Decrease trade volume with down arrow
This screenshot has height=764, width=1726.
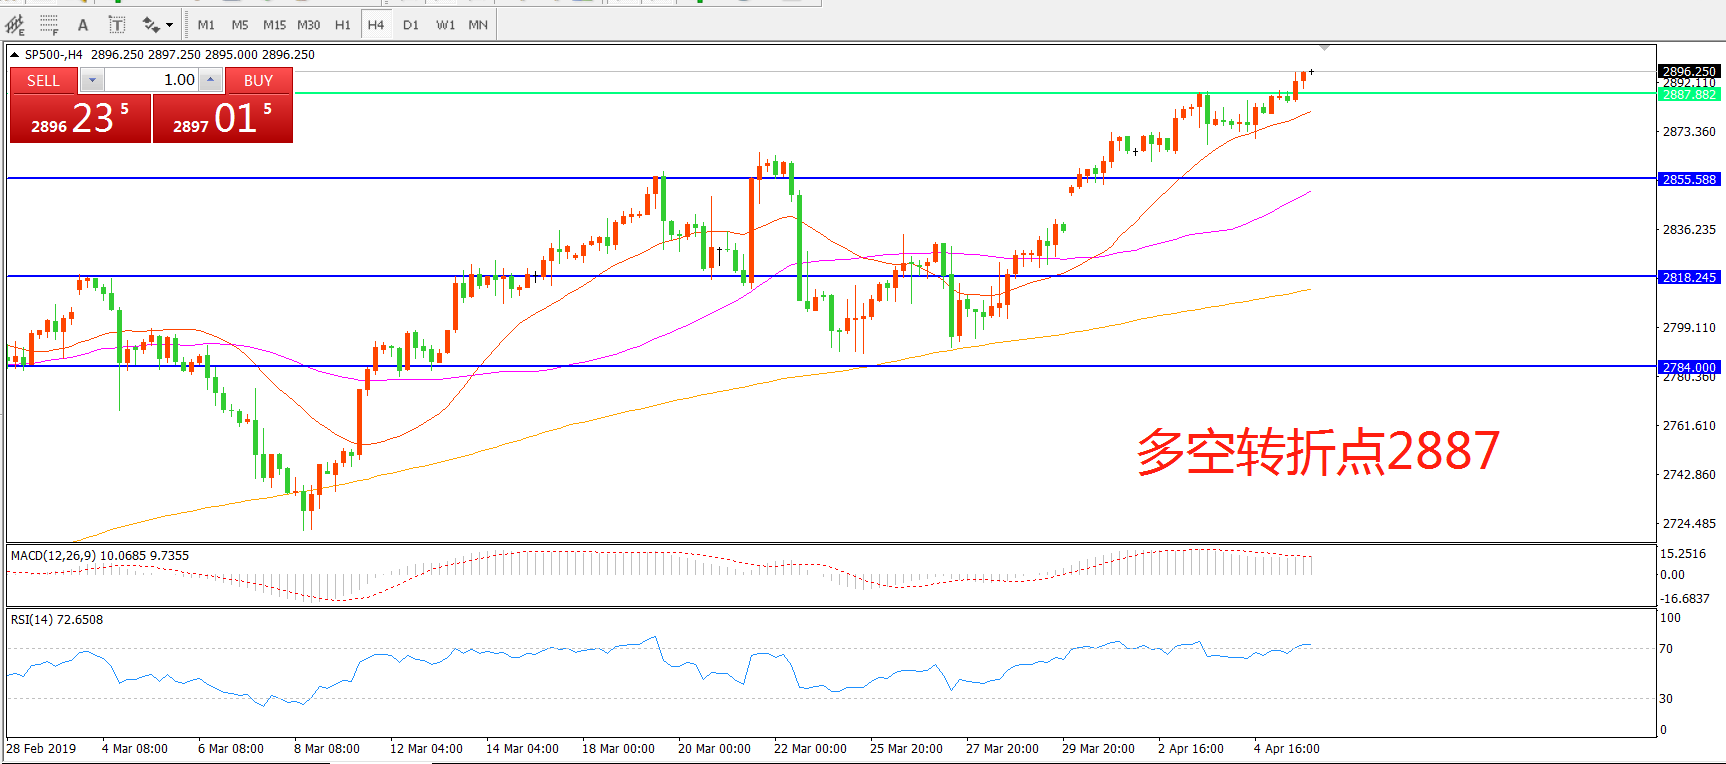click(92, 81)
